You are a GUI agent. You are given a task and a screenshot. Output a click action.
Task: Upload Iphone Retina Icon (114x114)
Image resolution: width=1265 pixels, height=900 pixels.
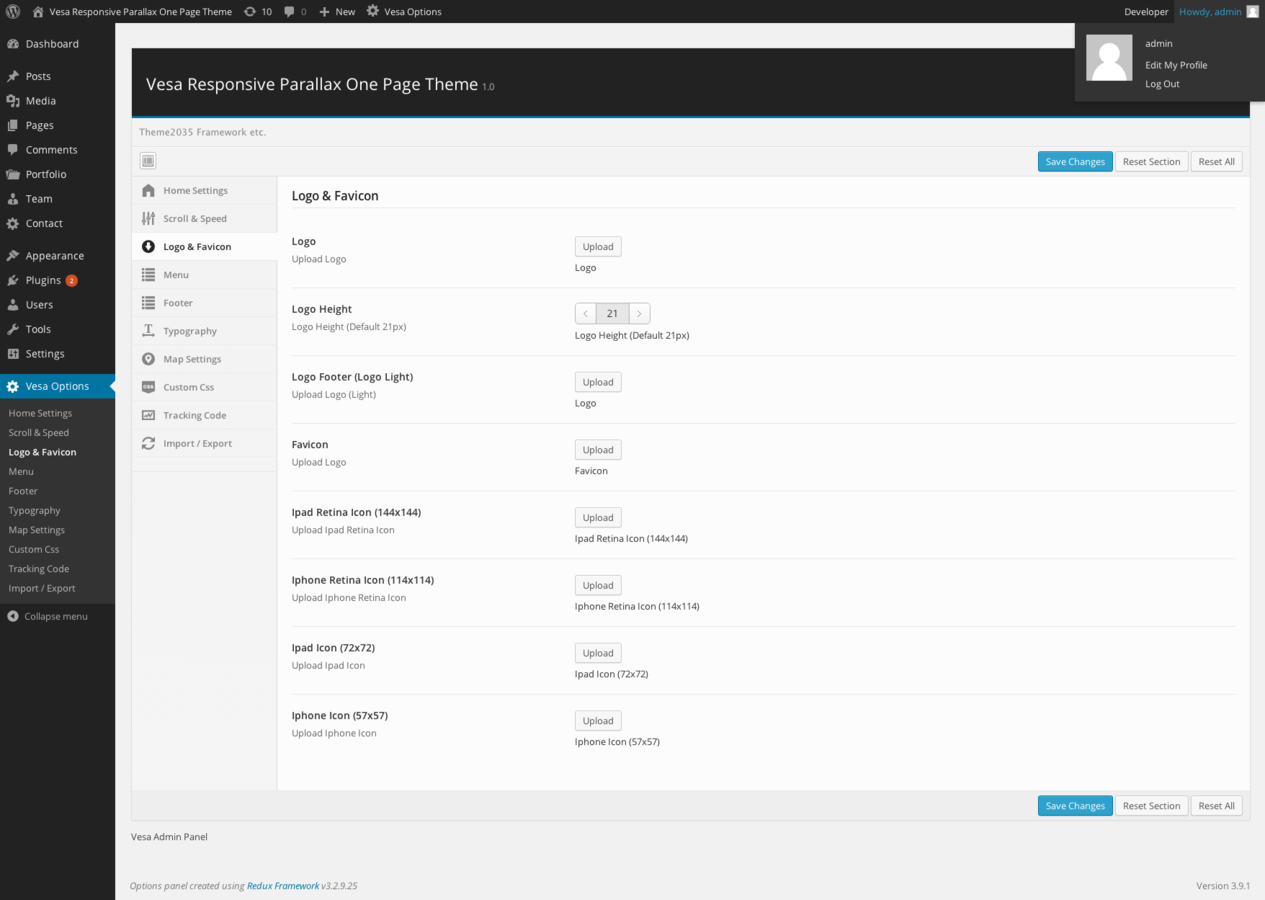tap(598, 585)
